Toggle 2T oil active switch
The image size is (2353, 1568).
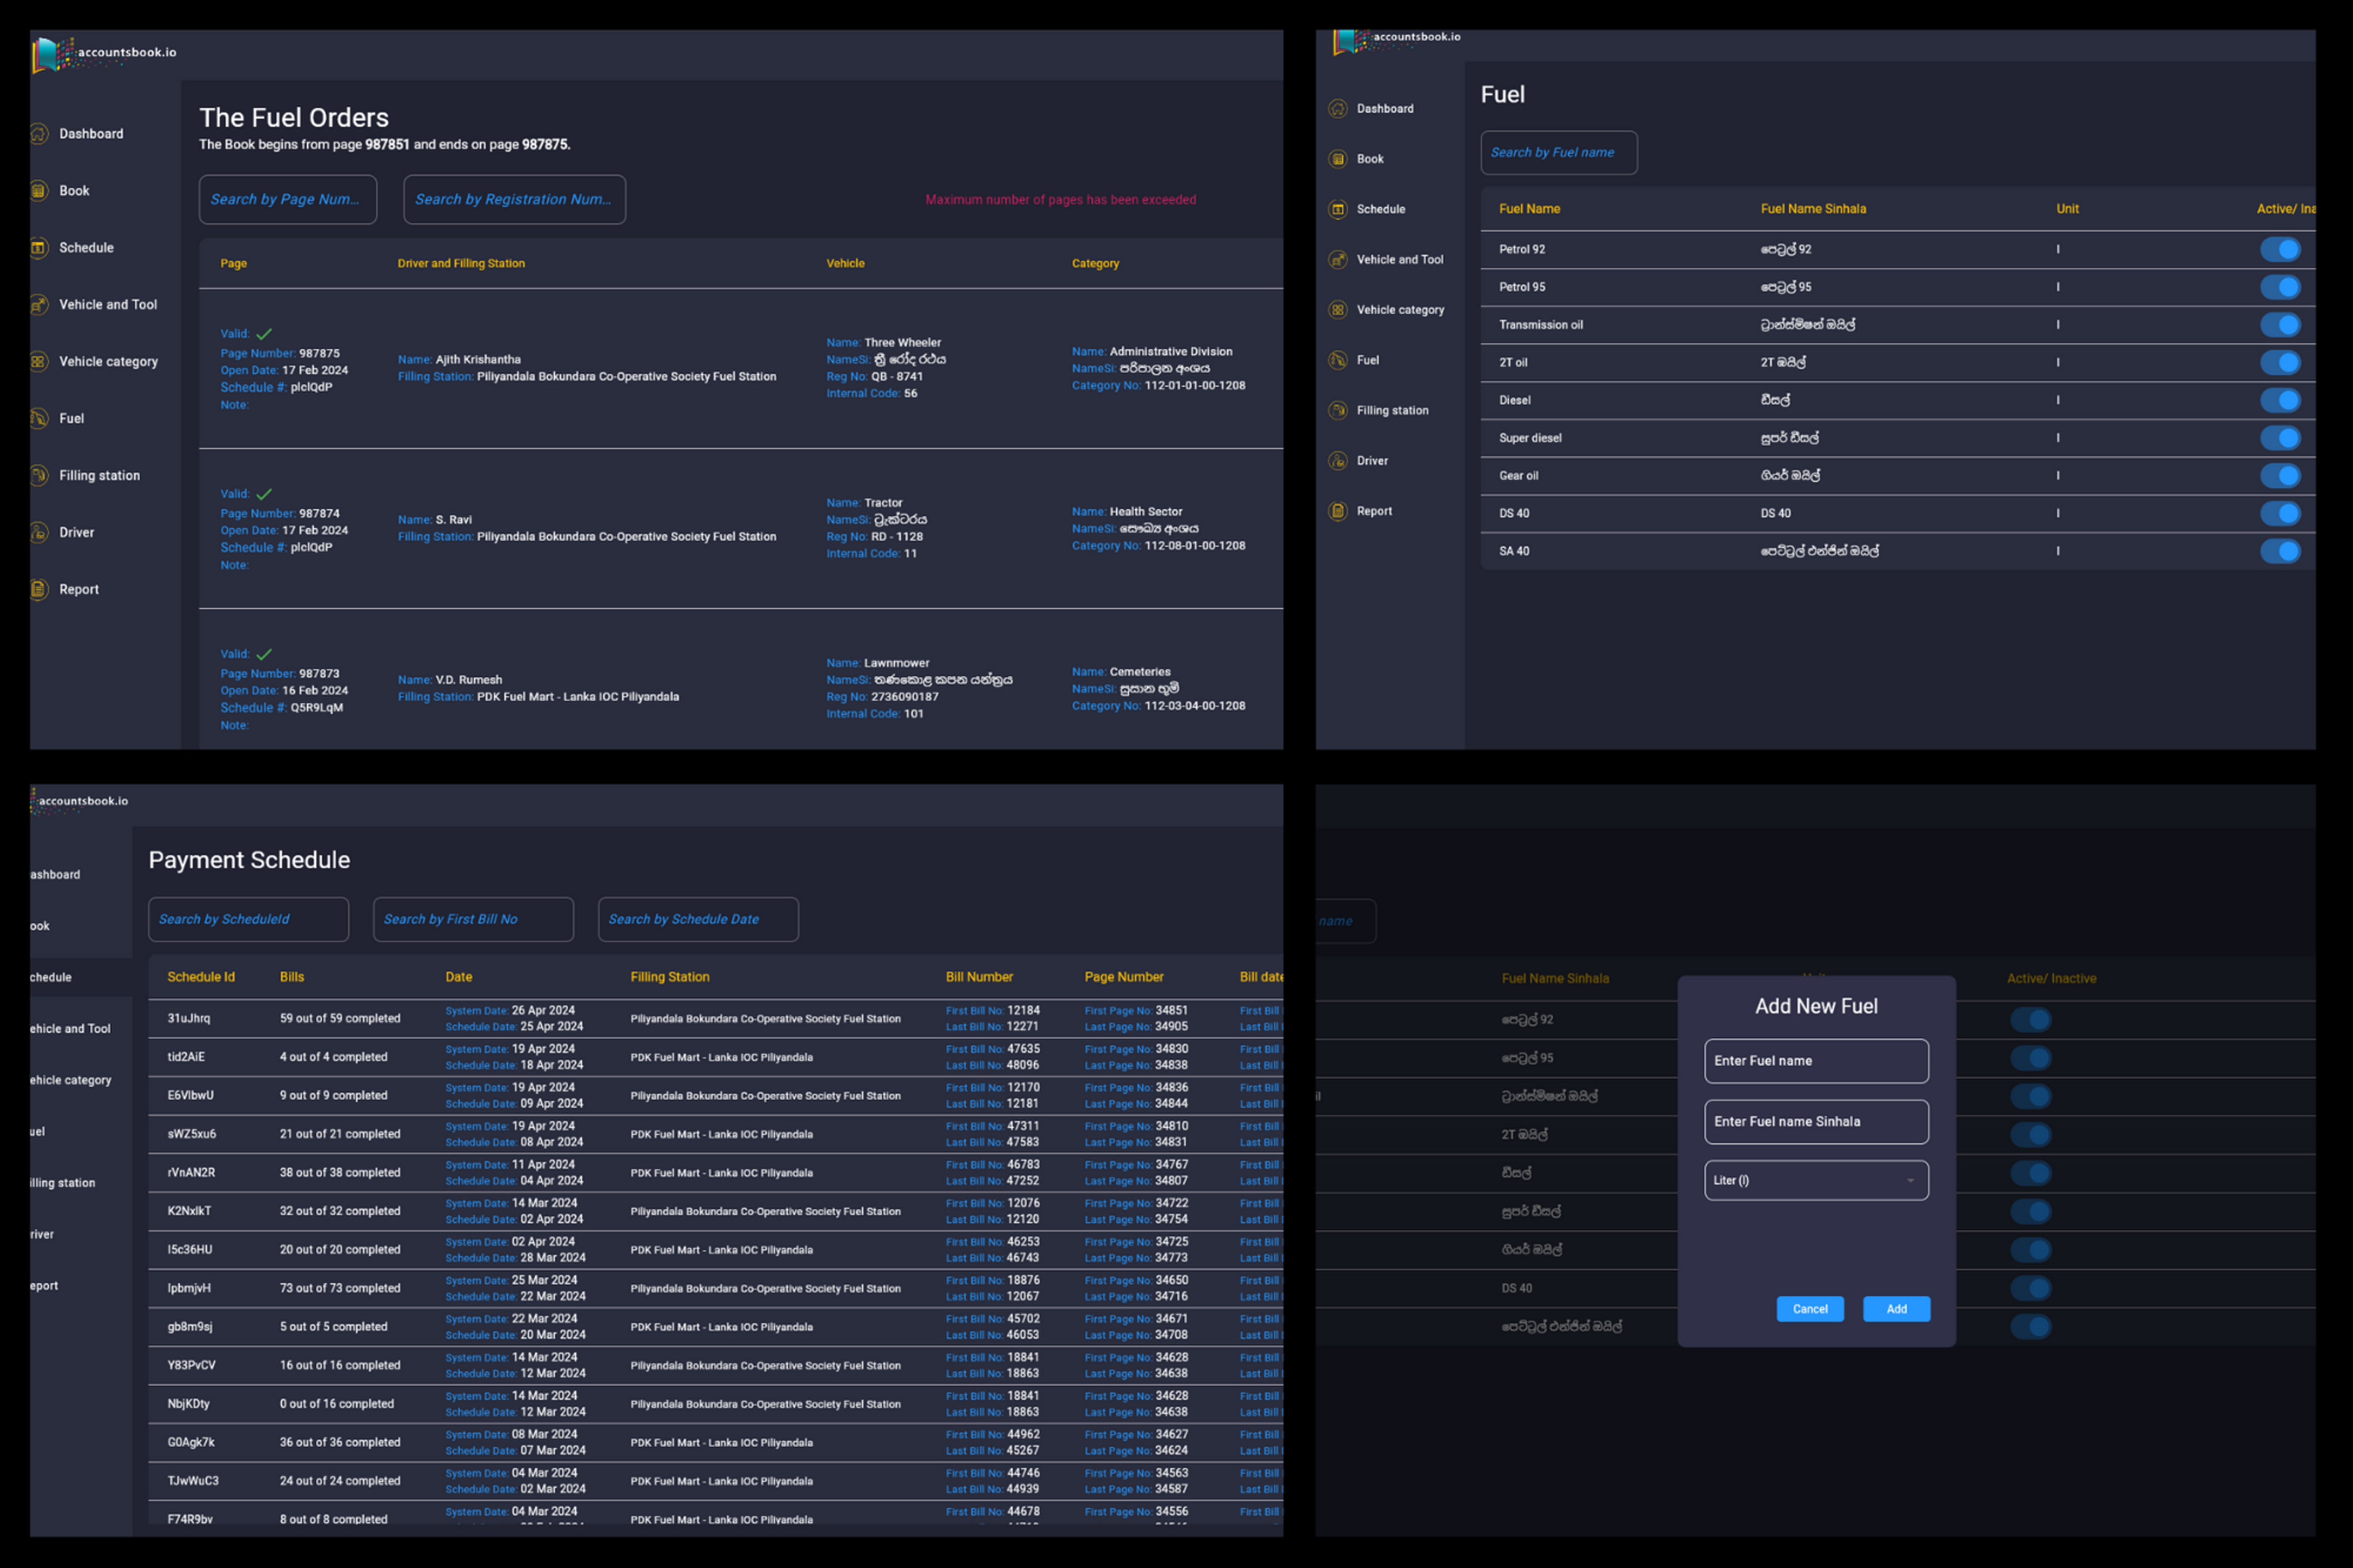tap(2281, 362)
